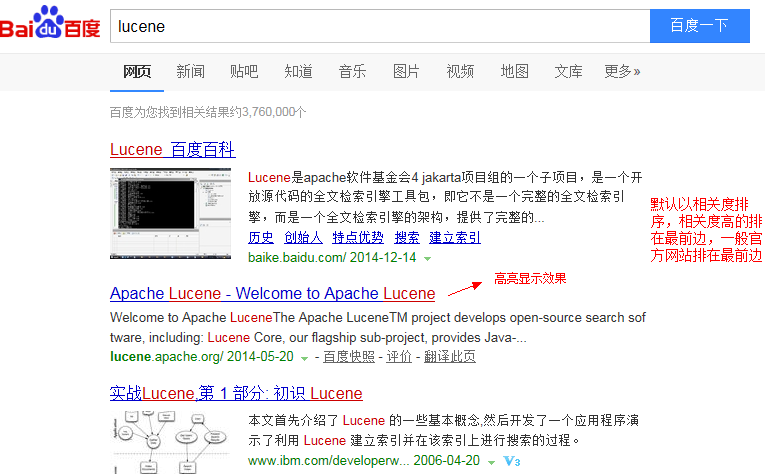Viewport: 765px width, 474px height.
Task: Open the 搜索 sublink
Action: coord(407,237)
